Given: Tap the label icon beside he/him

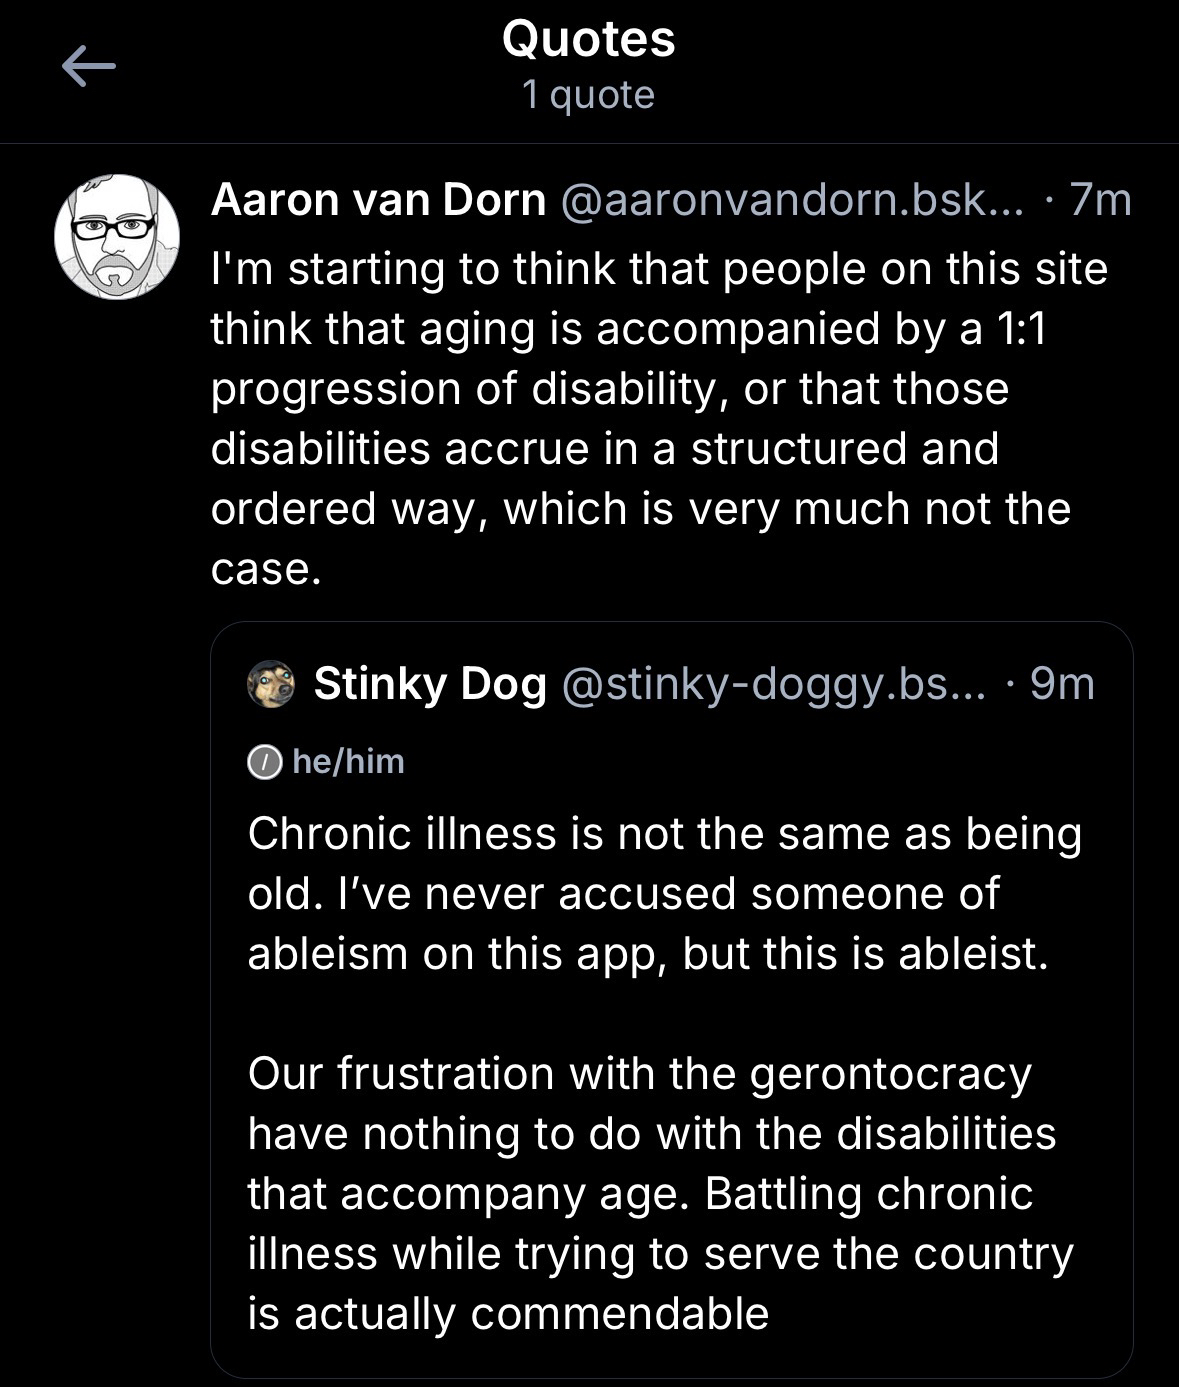Looking at the screenshot, I should 264,762.
